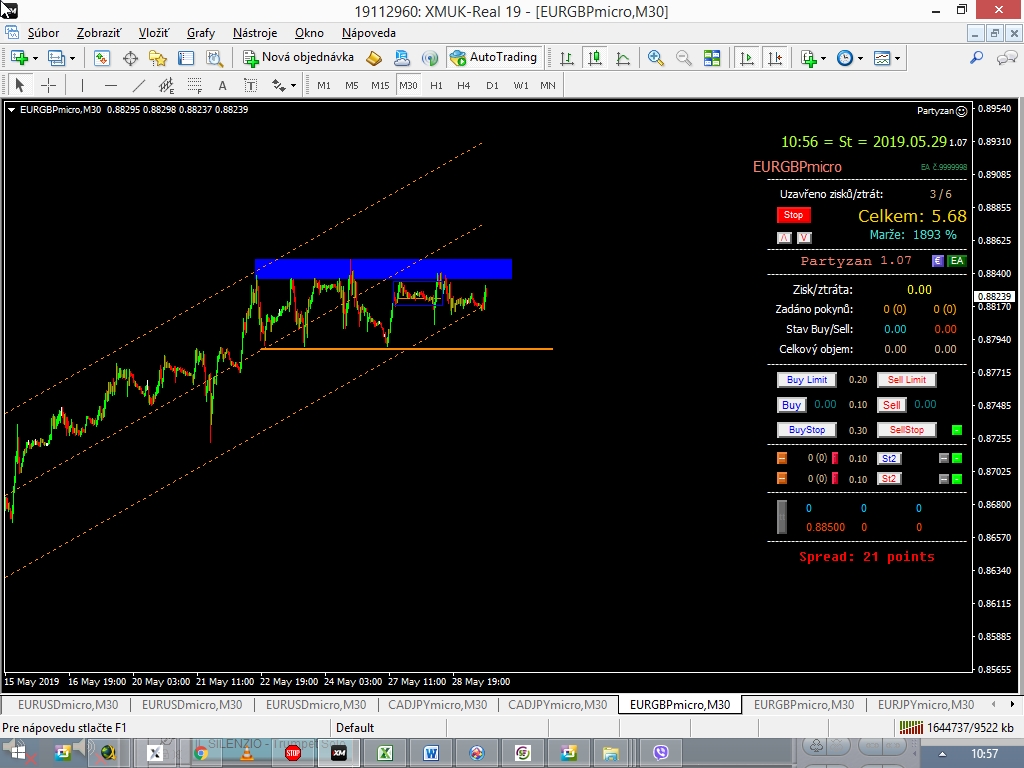Toggle green square next to SellStop
This screenshot has width=1024, height=768.
(x=957, y=430)
